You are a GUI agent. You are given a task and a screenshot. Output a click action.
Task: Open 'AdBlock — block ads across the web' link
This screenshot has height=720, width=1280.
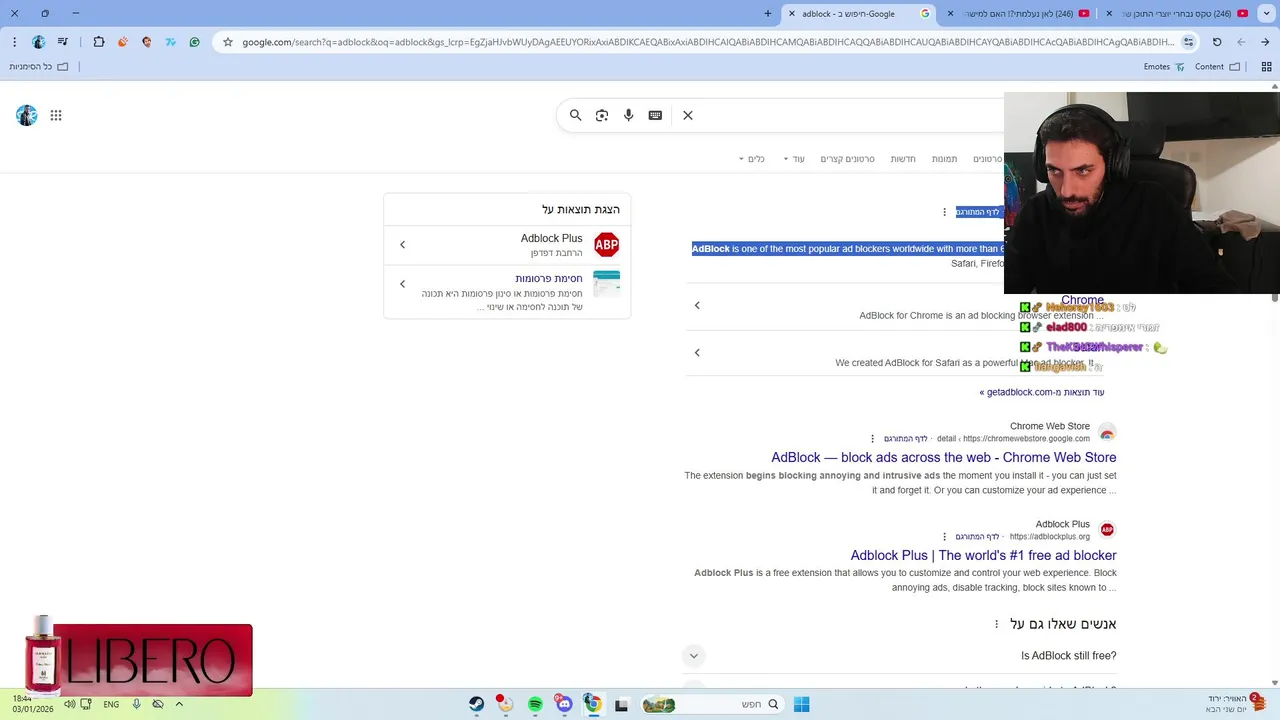[x=943, y=458]
